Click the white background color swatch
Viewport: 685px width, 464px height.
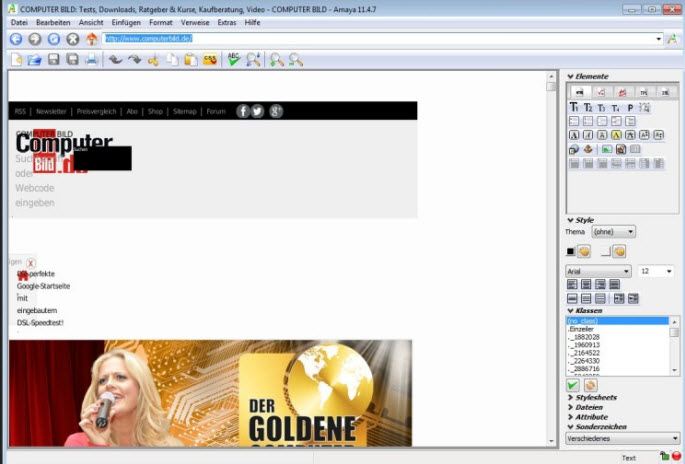(x=605, y=251)
